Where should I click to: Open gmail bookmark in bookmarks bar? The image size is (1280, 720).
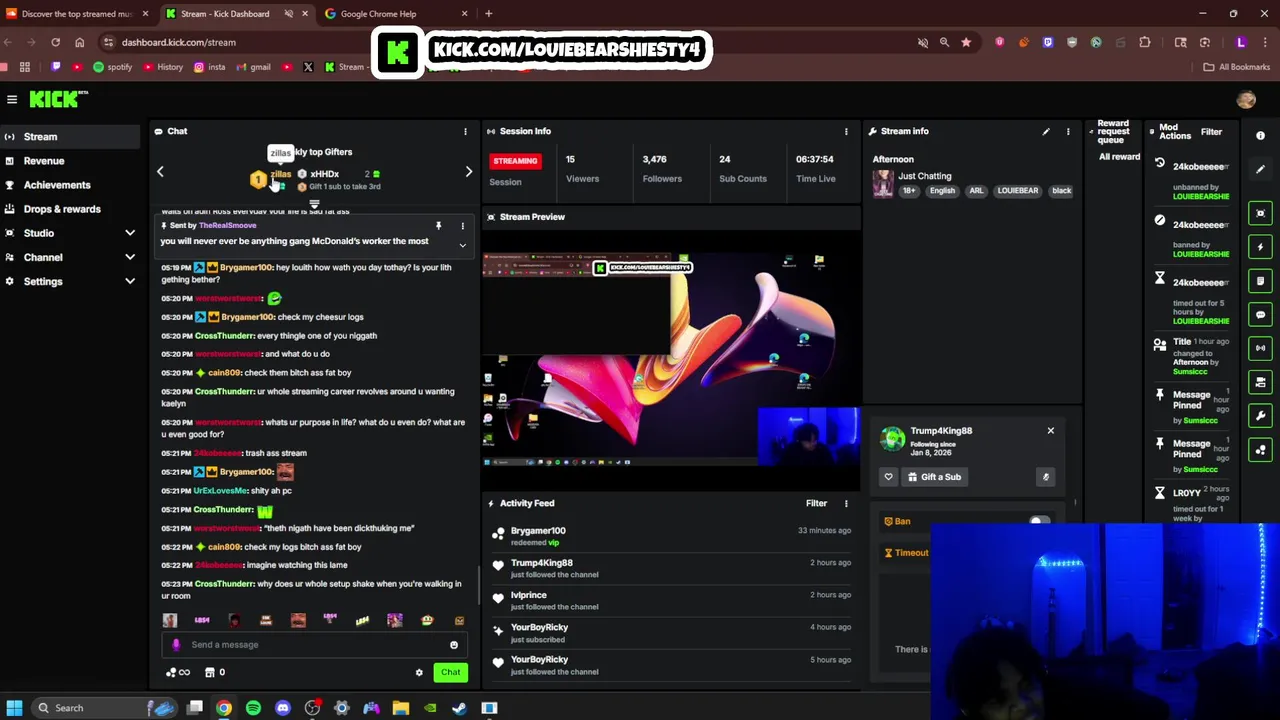pyautogui.click(x=253, y=67)
